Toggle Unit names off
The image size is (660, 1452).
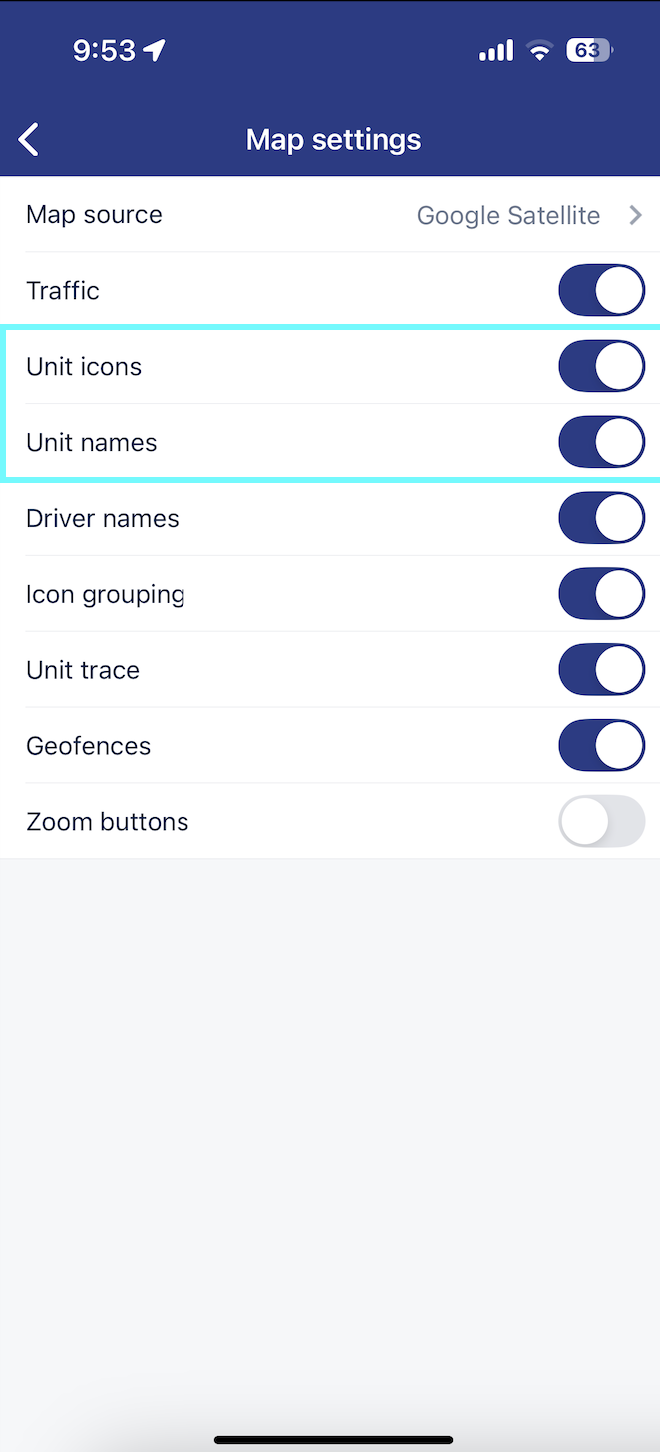[x=601, y=443]
